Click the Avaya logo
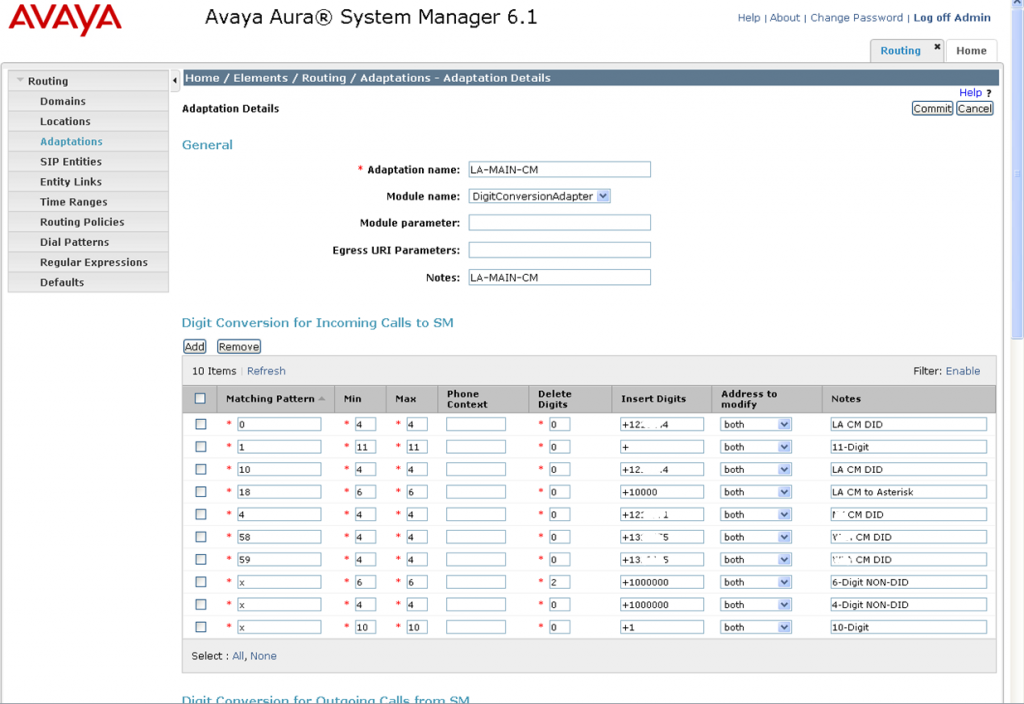Viewport: 1024px width, 704px height. 64,18
